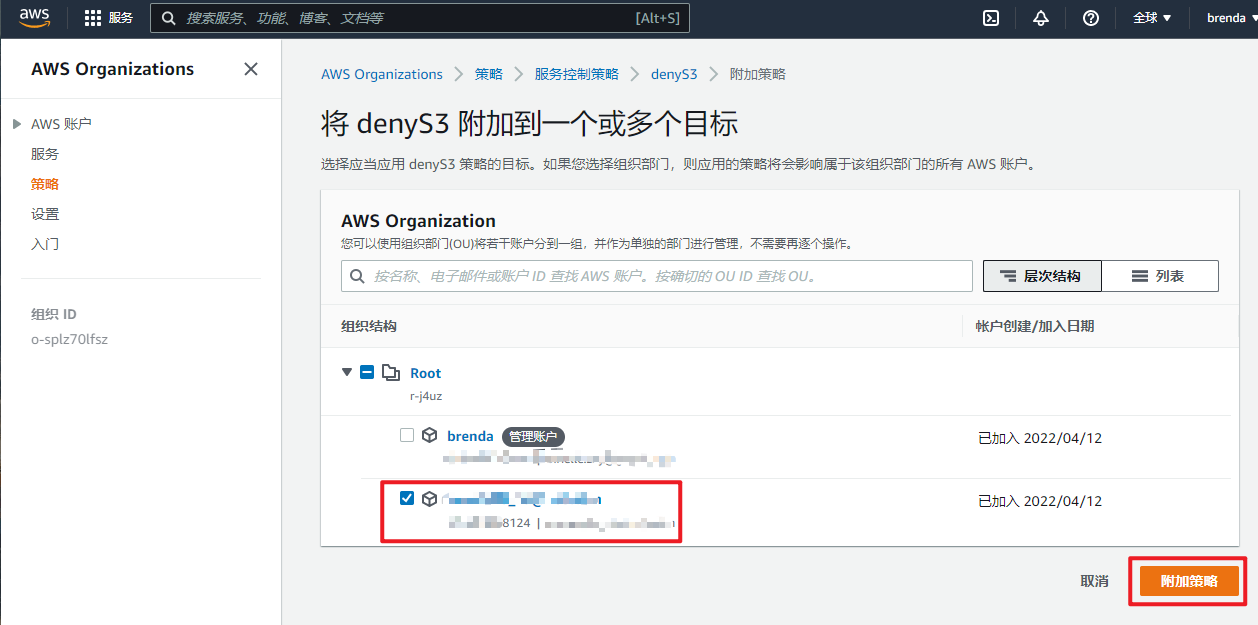This screenshot has height=625, width=1258.
Task: Open the 服务 services grid menu
Action: pos(109,18)
